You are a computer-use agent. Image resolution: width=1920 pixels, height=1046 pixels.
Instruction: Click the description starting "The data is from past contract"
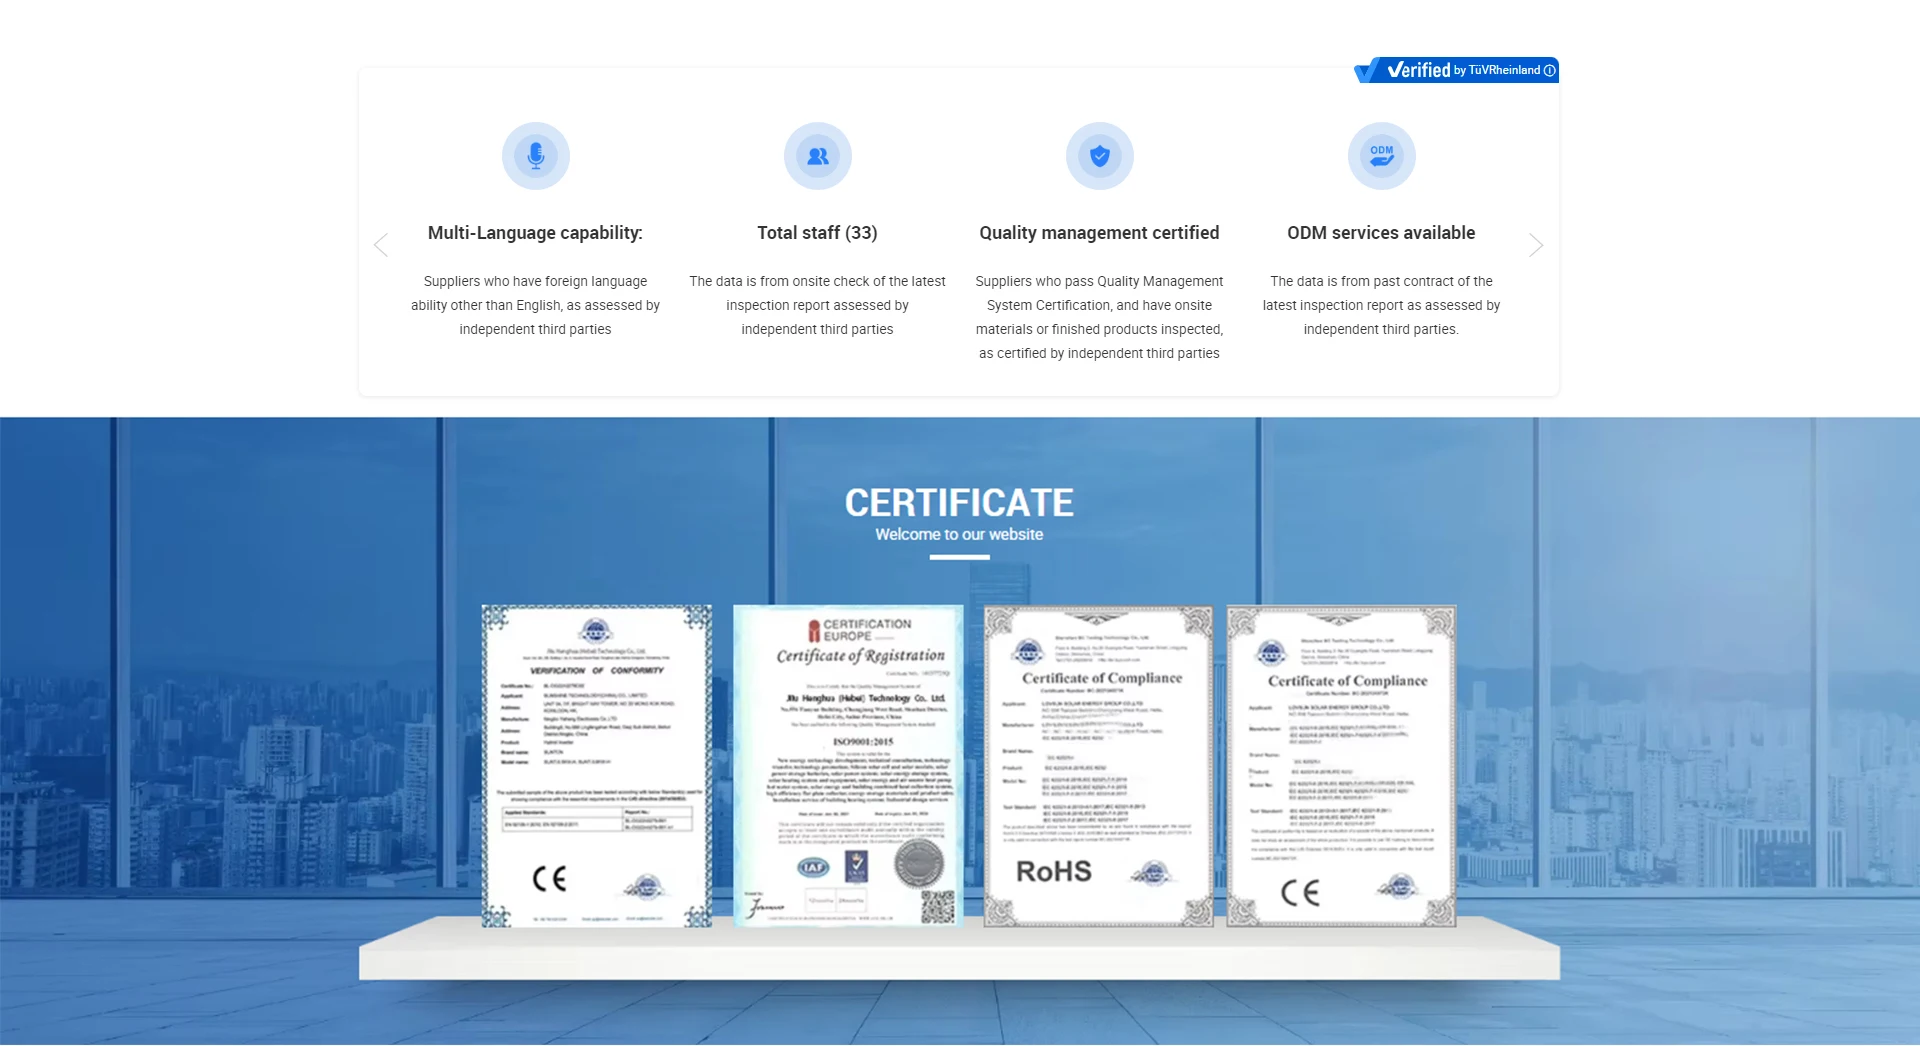[1381, 305]
